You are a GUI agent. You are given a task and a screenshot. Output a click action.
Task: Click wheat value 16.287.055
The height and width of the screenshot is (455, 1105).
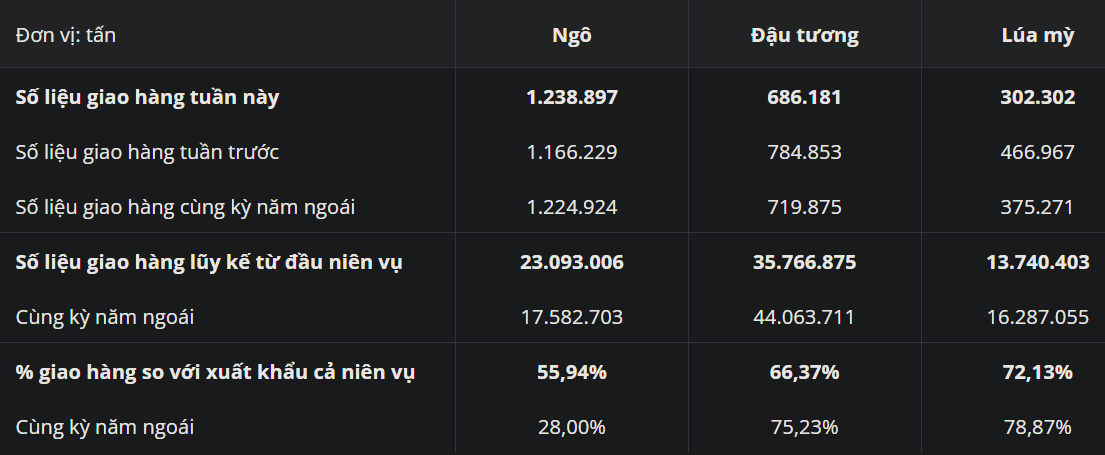[1038, 317]
